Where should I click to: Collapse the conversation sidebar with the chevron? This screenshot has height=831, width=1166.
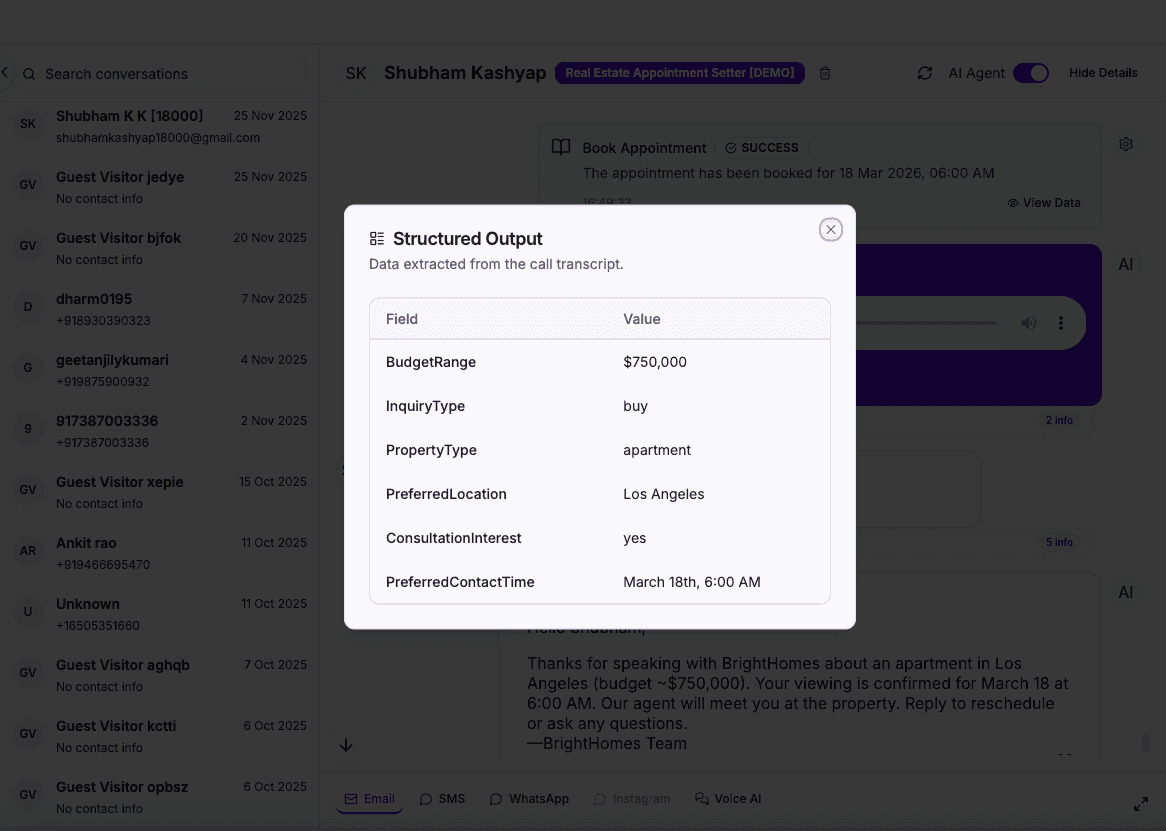click(x=4, y=72)
